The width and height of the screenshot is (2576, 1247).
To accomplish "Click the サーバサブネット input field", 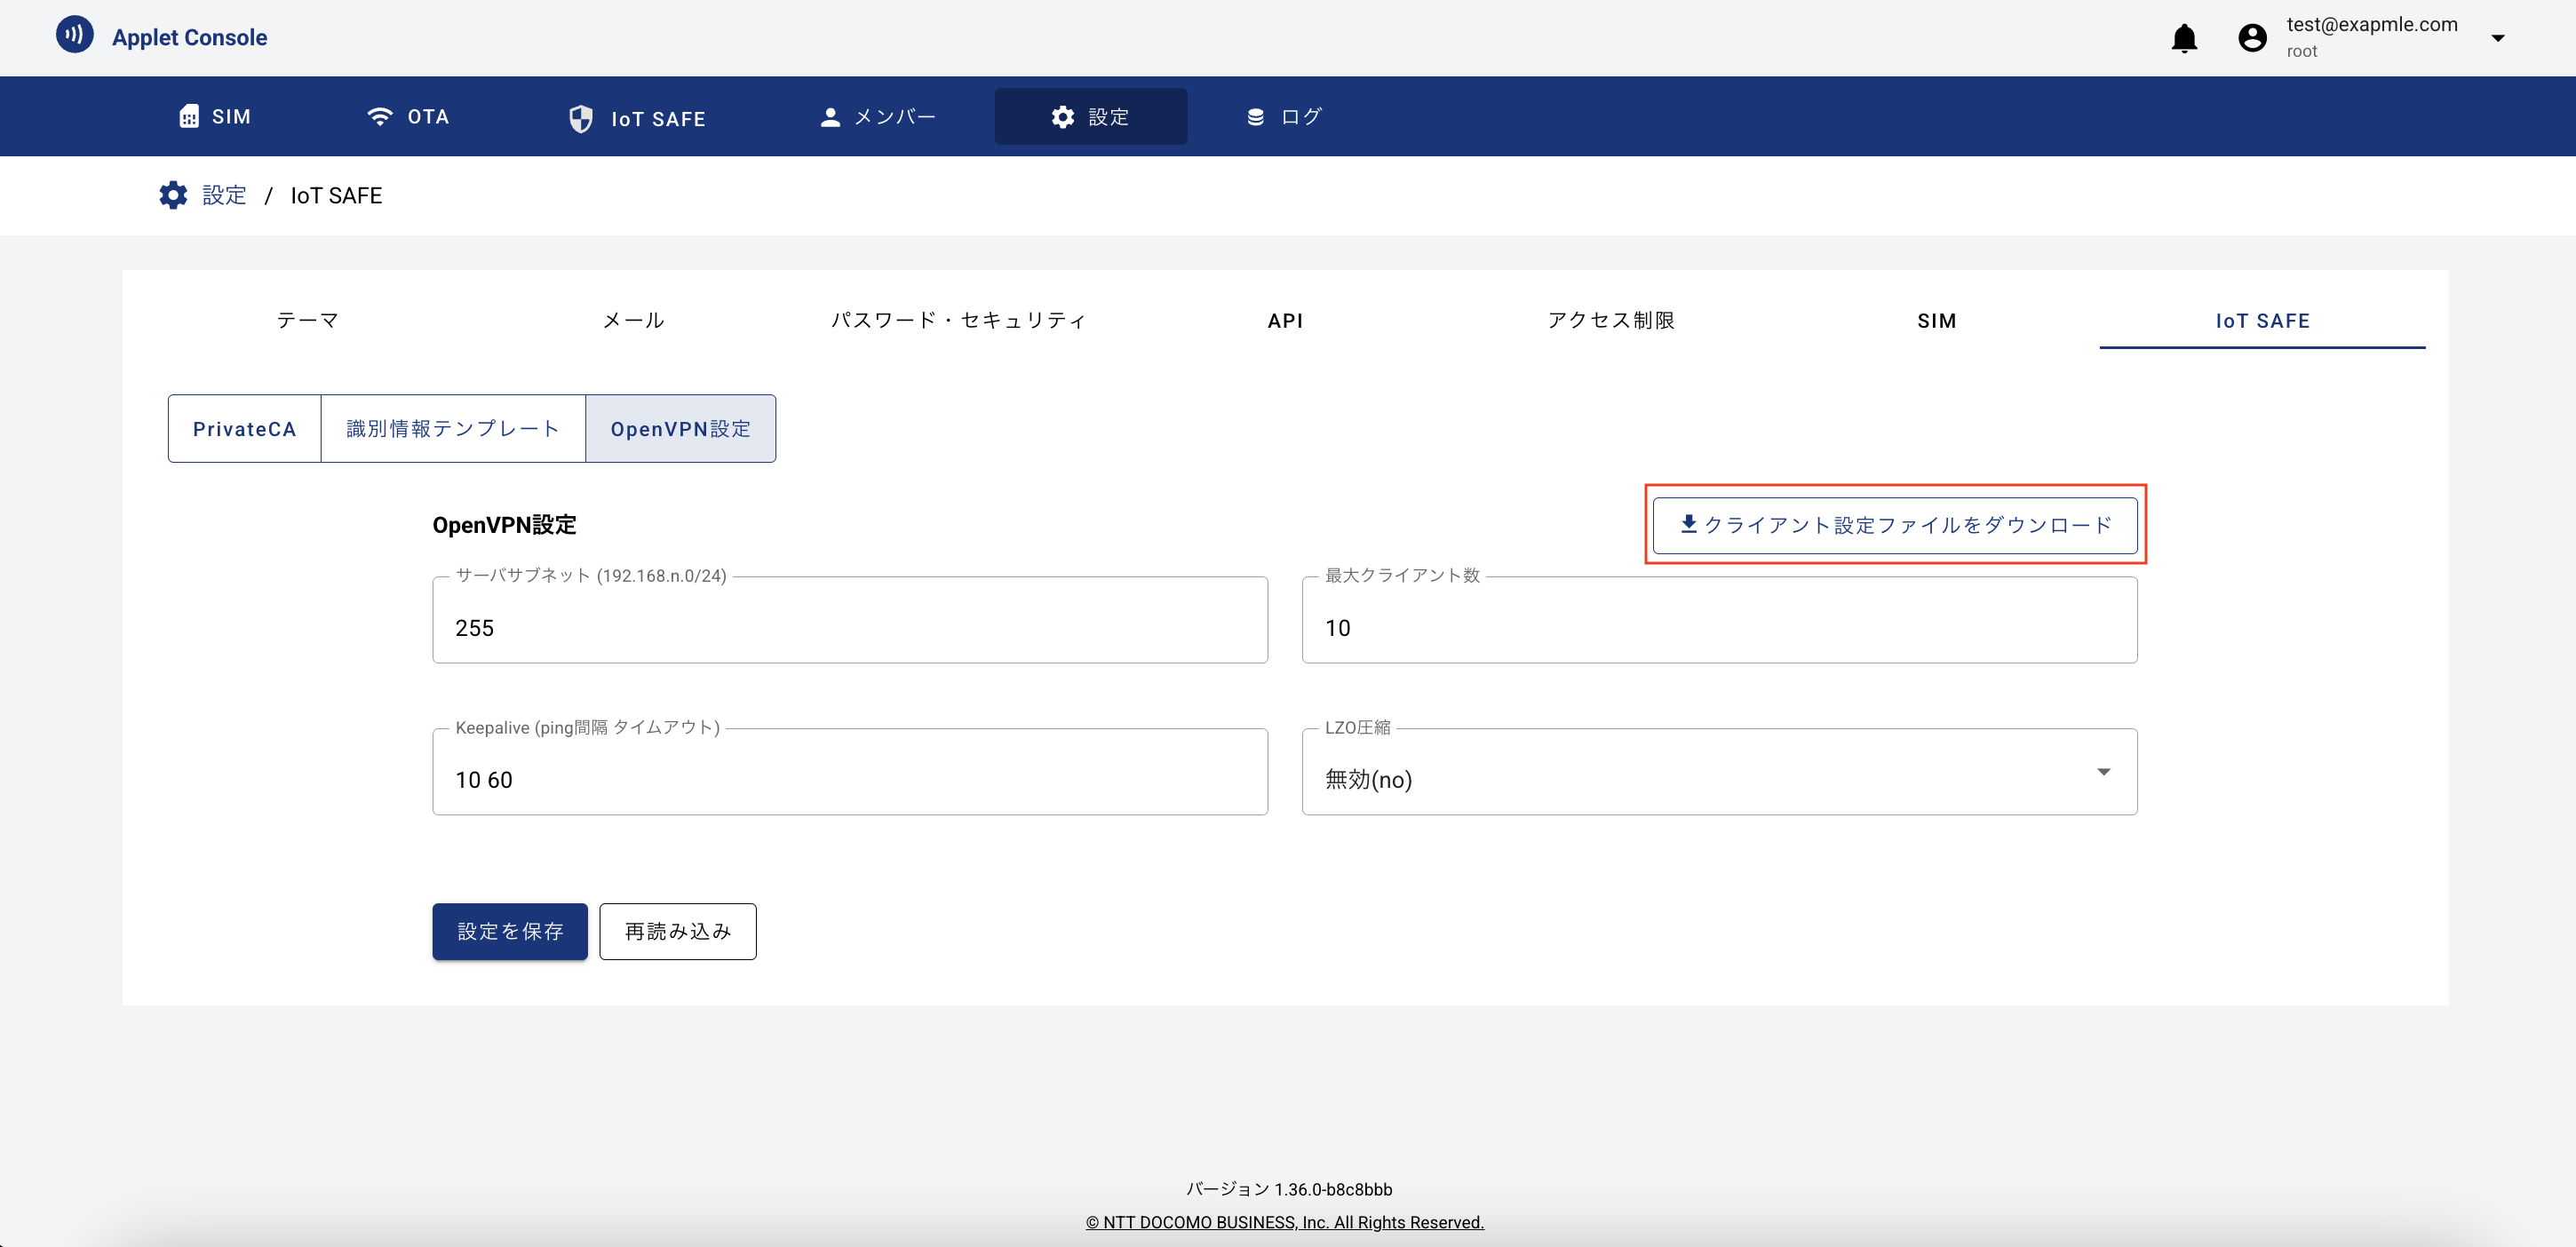I will 850,620.
